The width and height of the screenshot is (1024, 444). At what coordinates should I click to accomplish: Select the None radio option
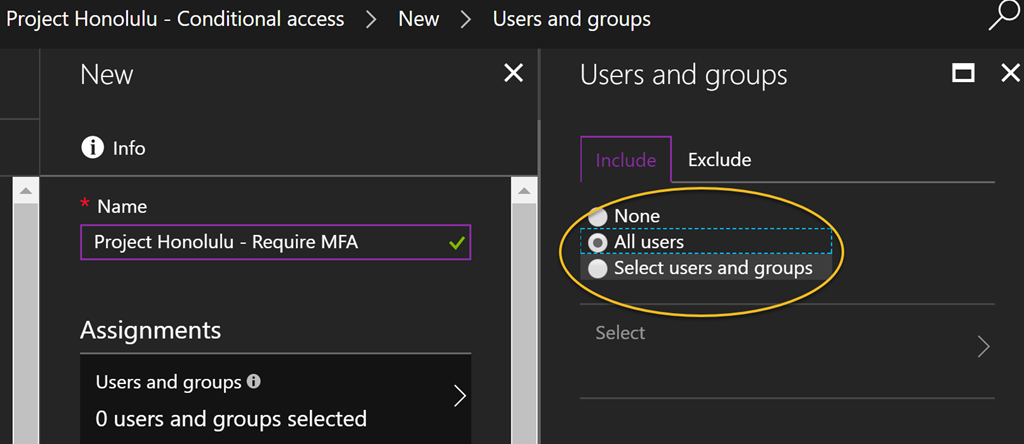598,216
